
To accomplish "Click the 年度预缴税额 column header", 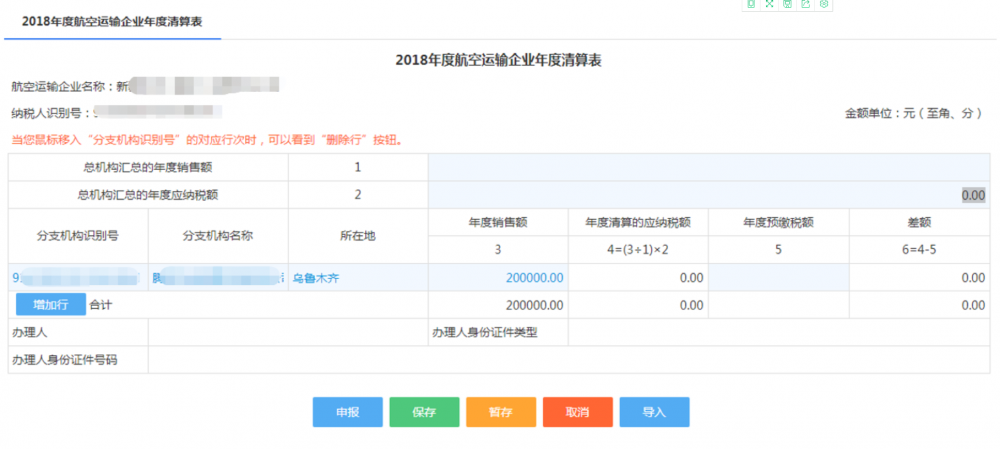I will [779, 223].
